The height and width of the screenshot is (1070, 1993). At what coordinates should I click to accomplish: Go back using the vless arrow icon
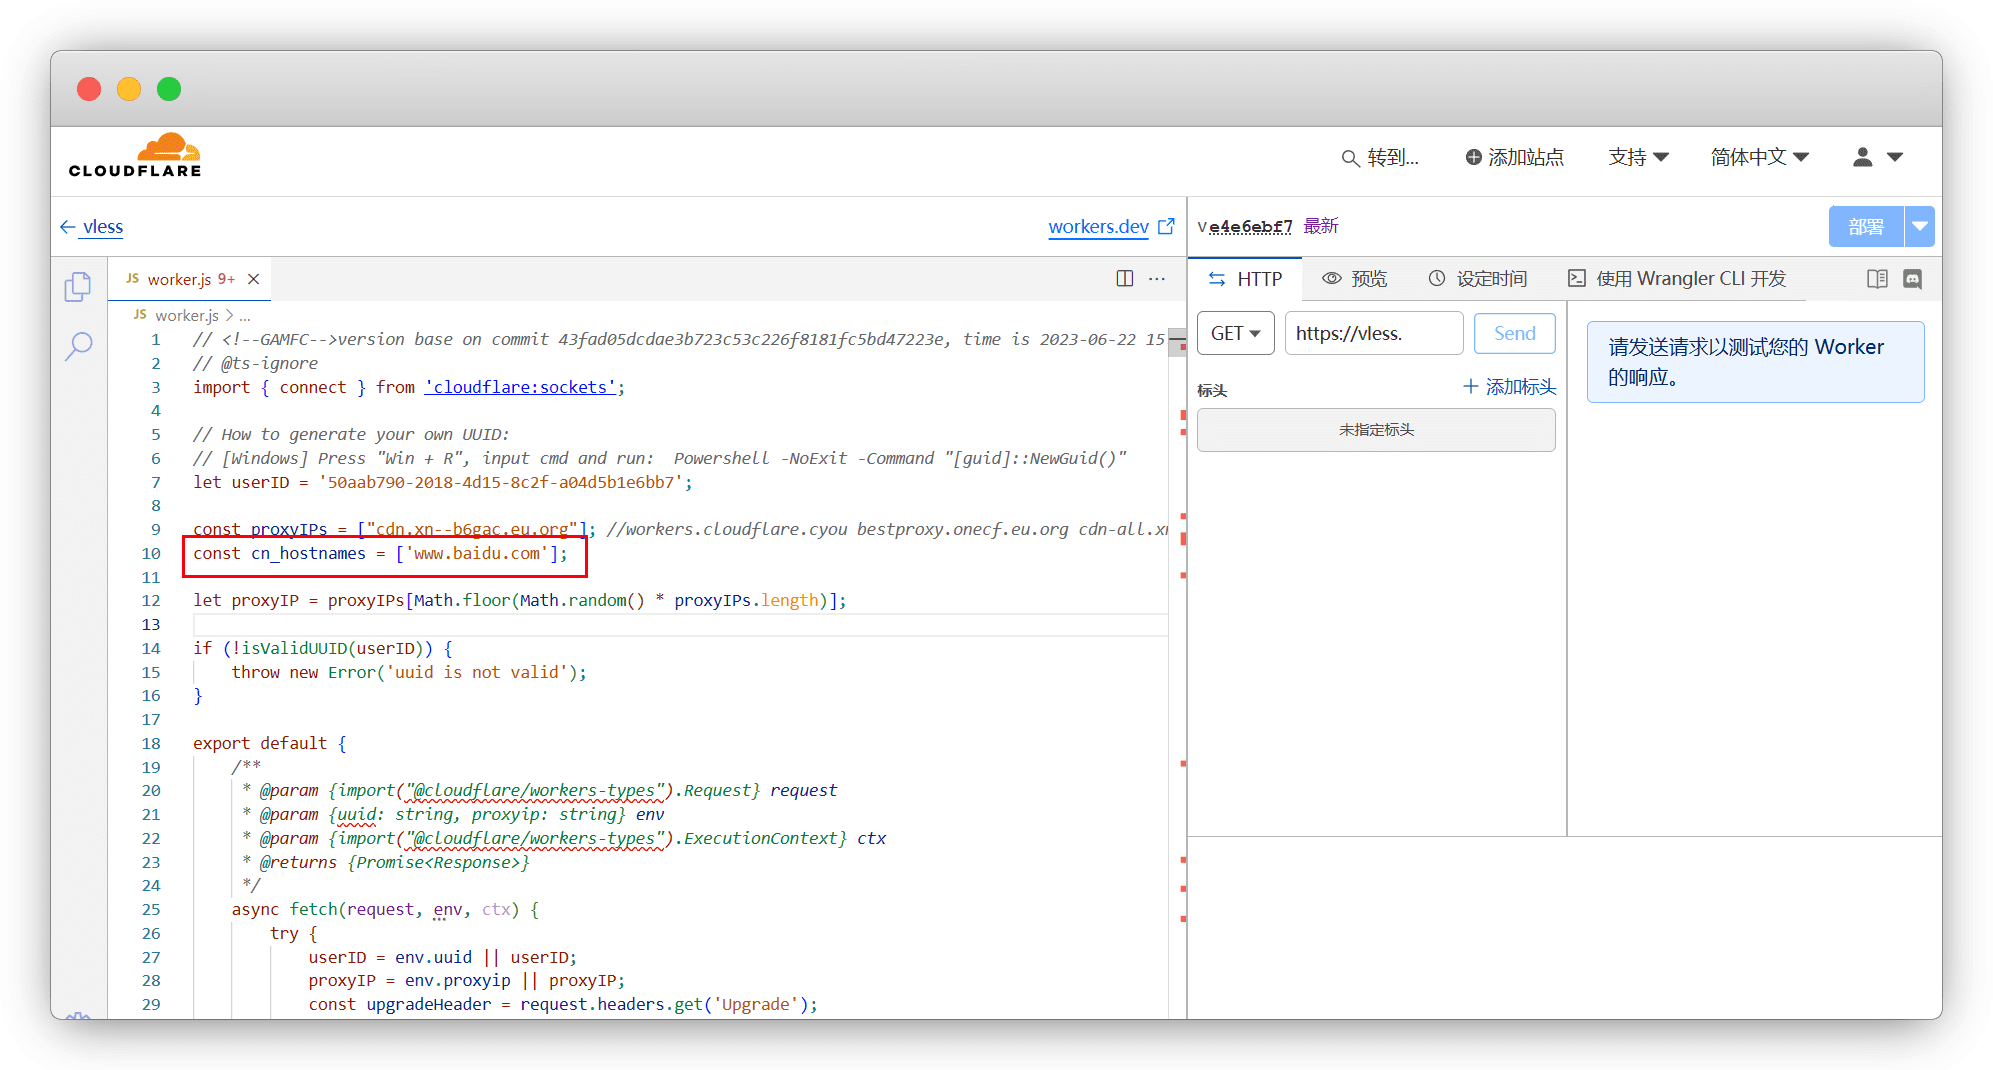coord(68,227)
